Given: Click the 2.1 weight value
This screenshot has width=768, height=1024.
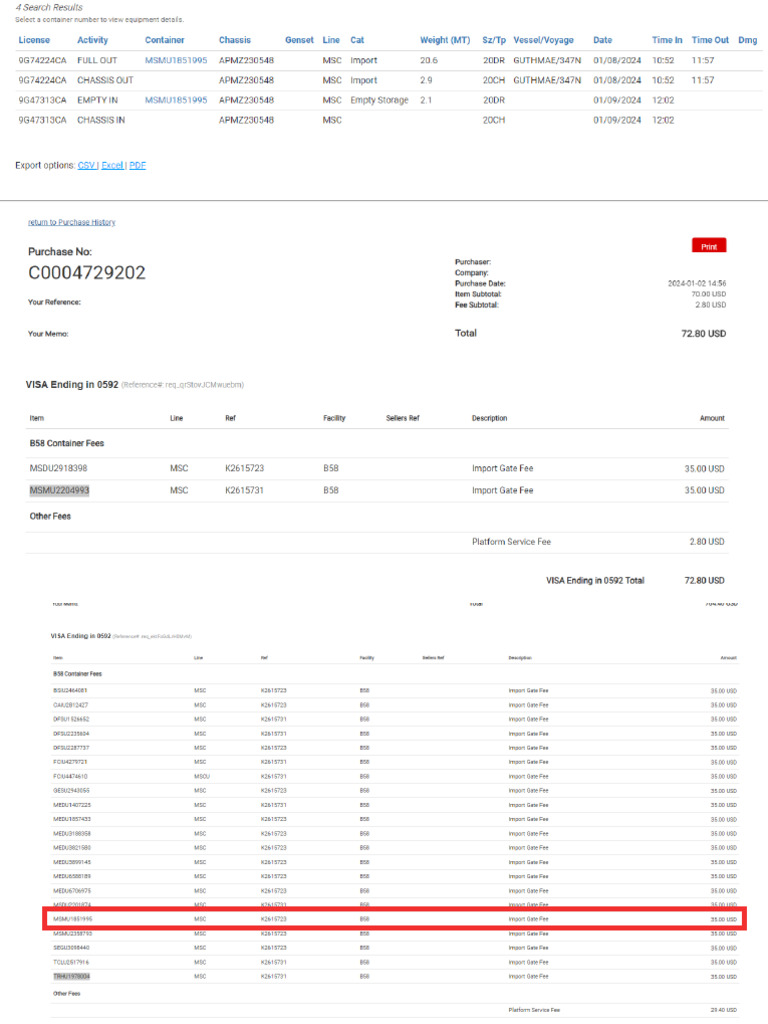Looking at the screenshot, I should tap(426, 100).
